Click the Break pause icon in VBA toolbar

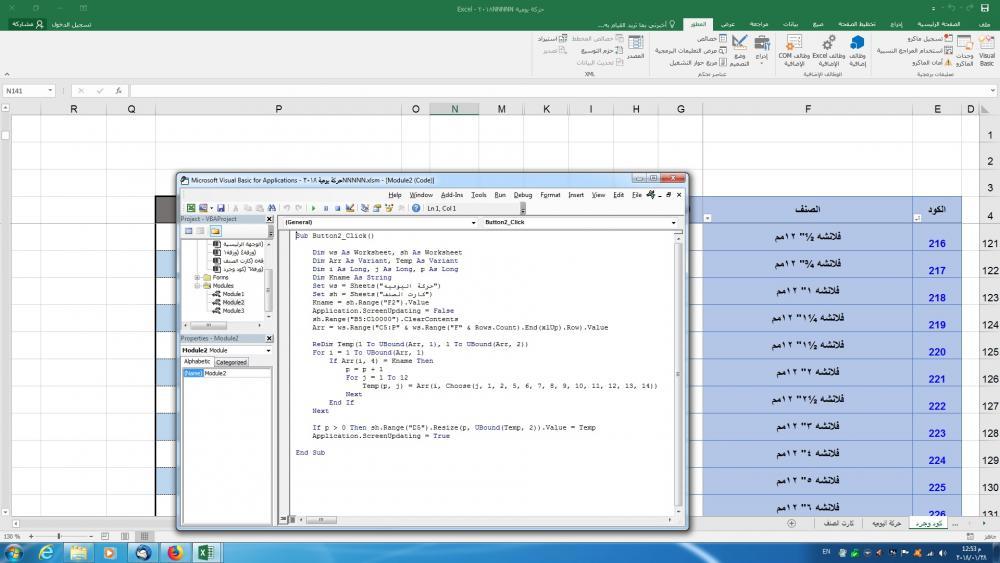[325, 208]
